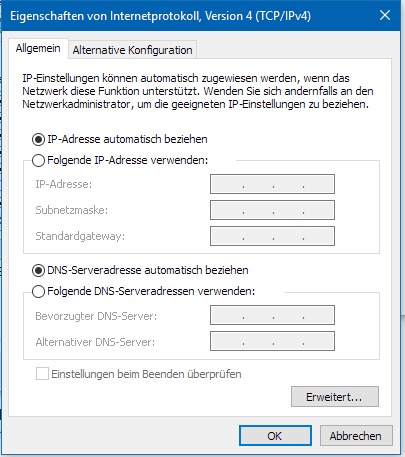Click the last octet of the Subnetzmaske field
Image resolution: width=405 pixels, height=457 pixels.
coord(318,210)
